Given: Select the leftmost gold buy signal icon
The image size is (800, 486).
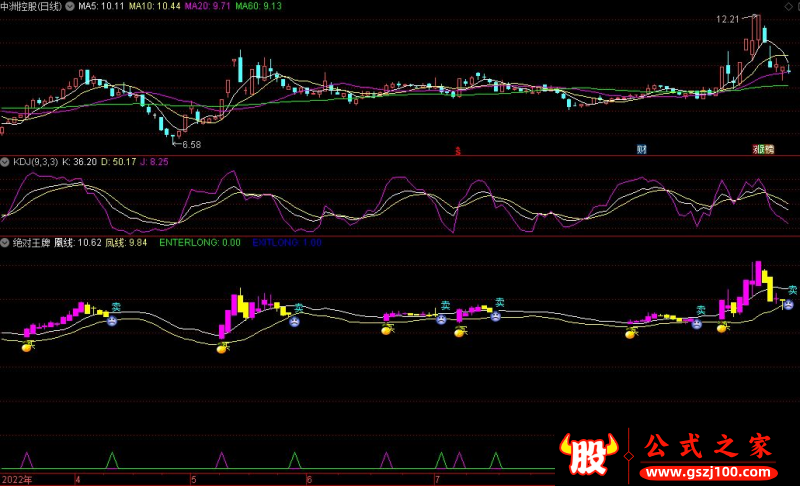Looking at the screenshot, I should 29,347.
